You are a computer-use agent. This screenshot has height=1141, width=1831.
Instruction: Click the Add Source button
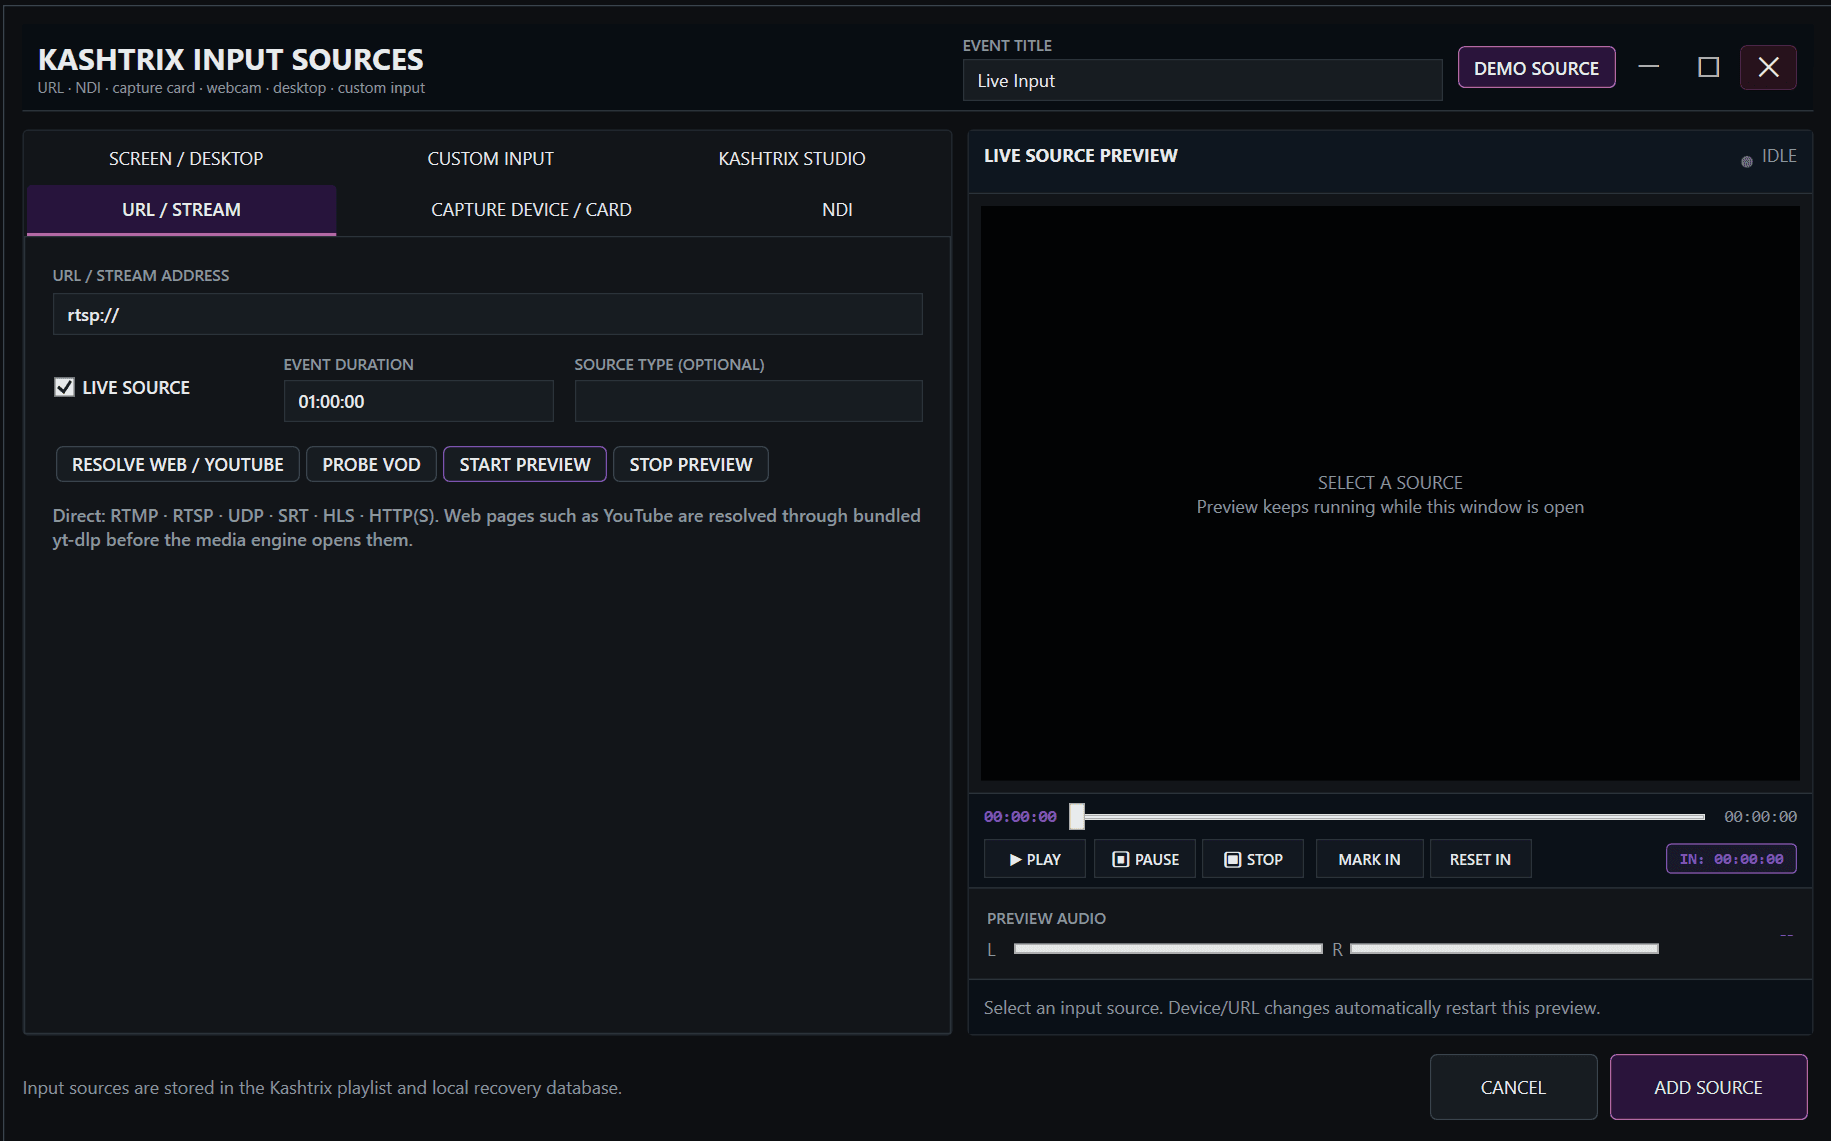(1708, 1087)
